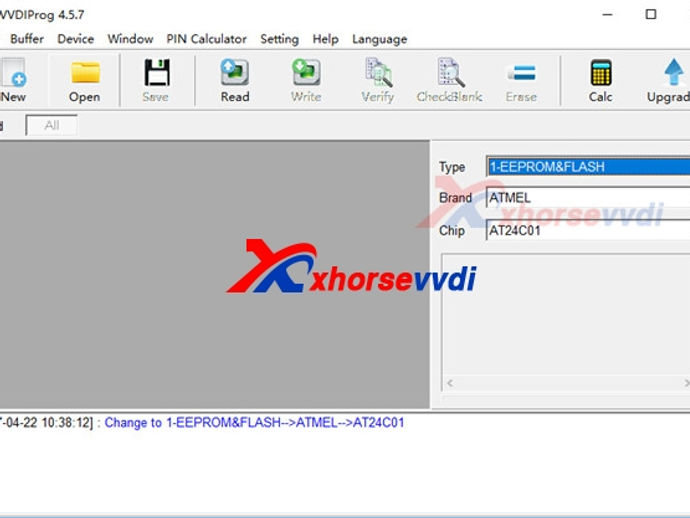The width and height of the screenshot is (690, 518).
Task: Open the Buffer menu
Action: coord(27,39)
